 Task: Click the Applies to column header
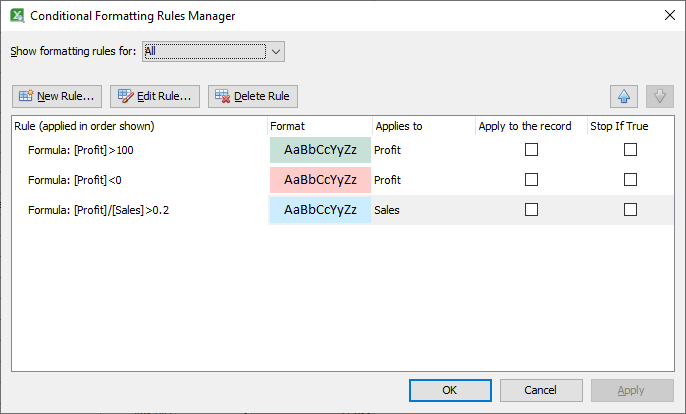(398, 127)
